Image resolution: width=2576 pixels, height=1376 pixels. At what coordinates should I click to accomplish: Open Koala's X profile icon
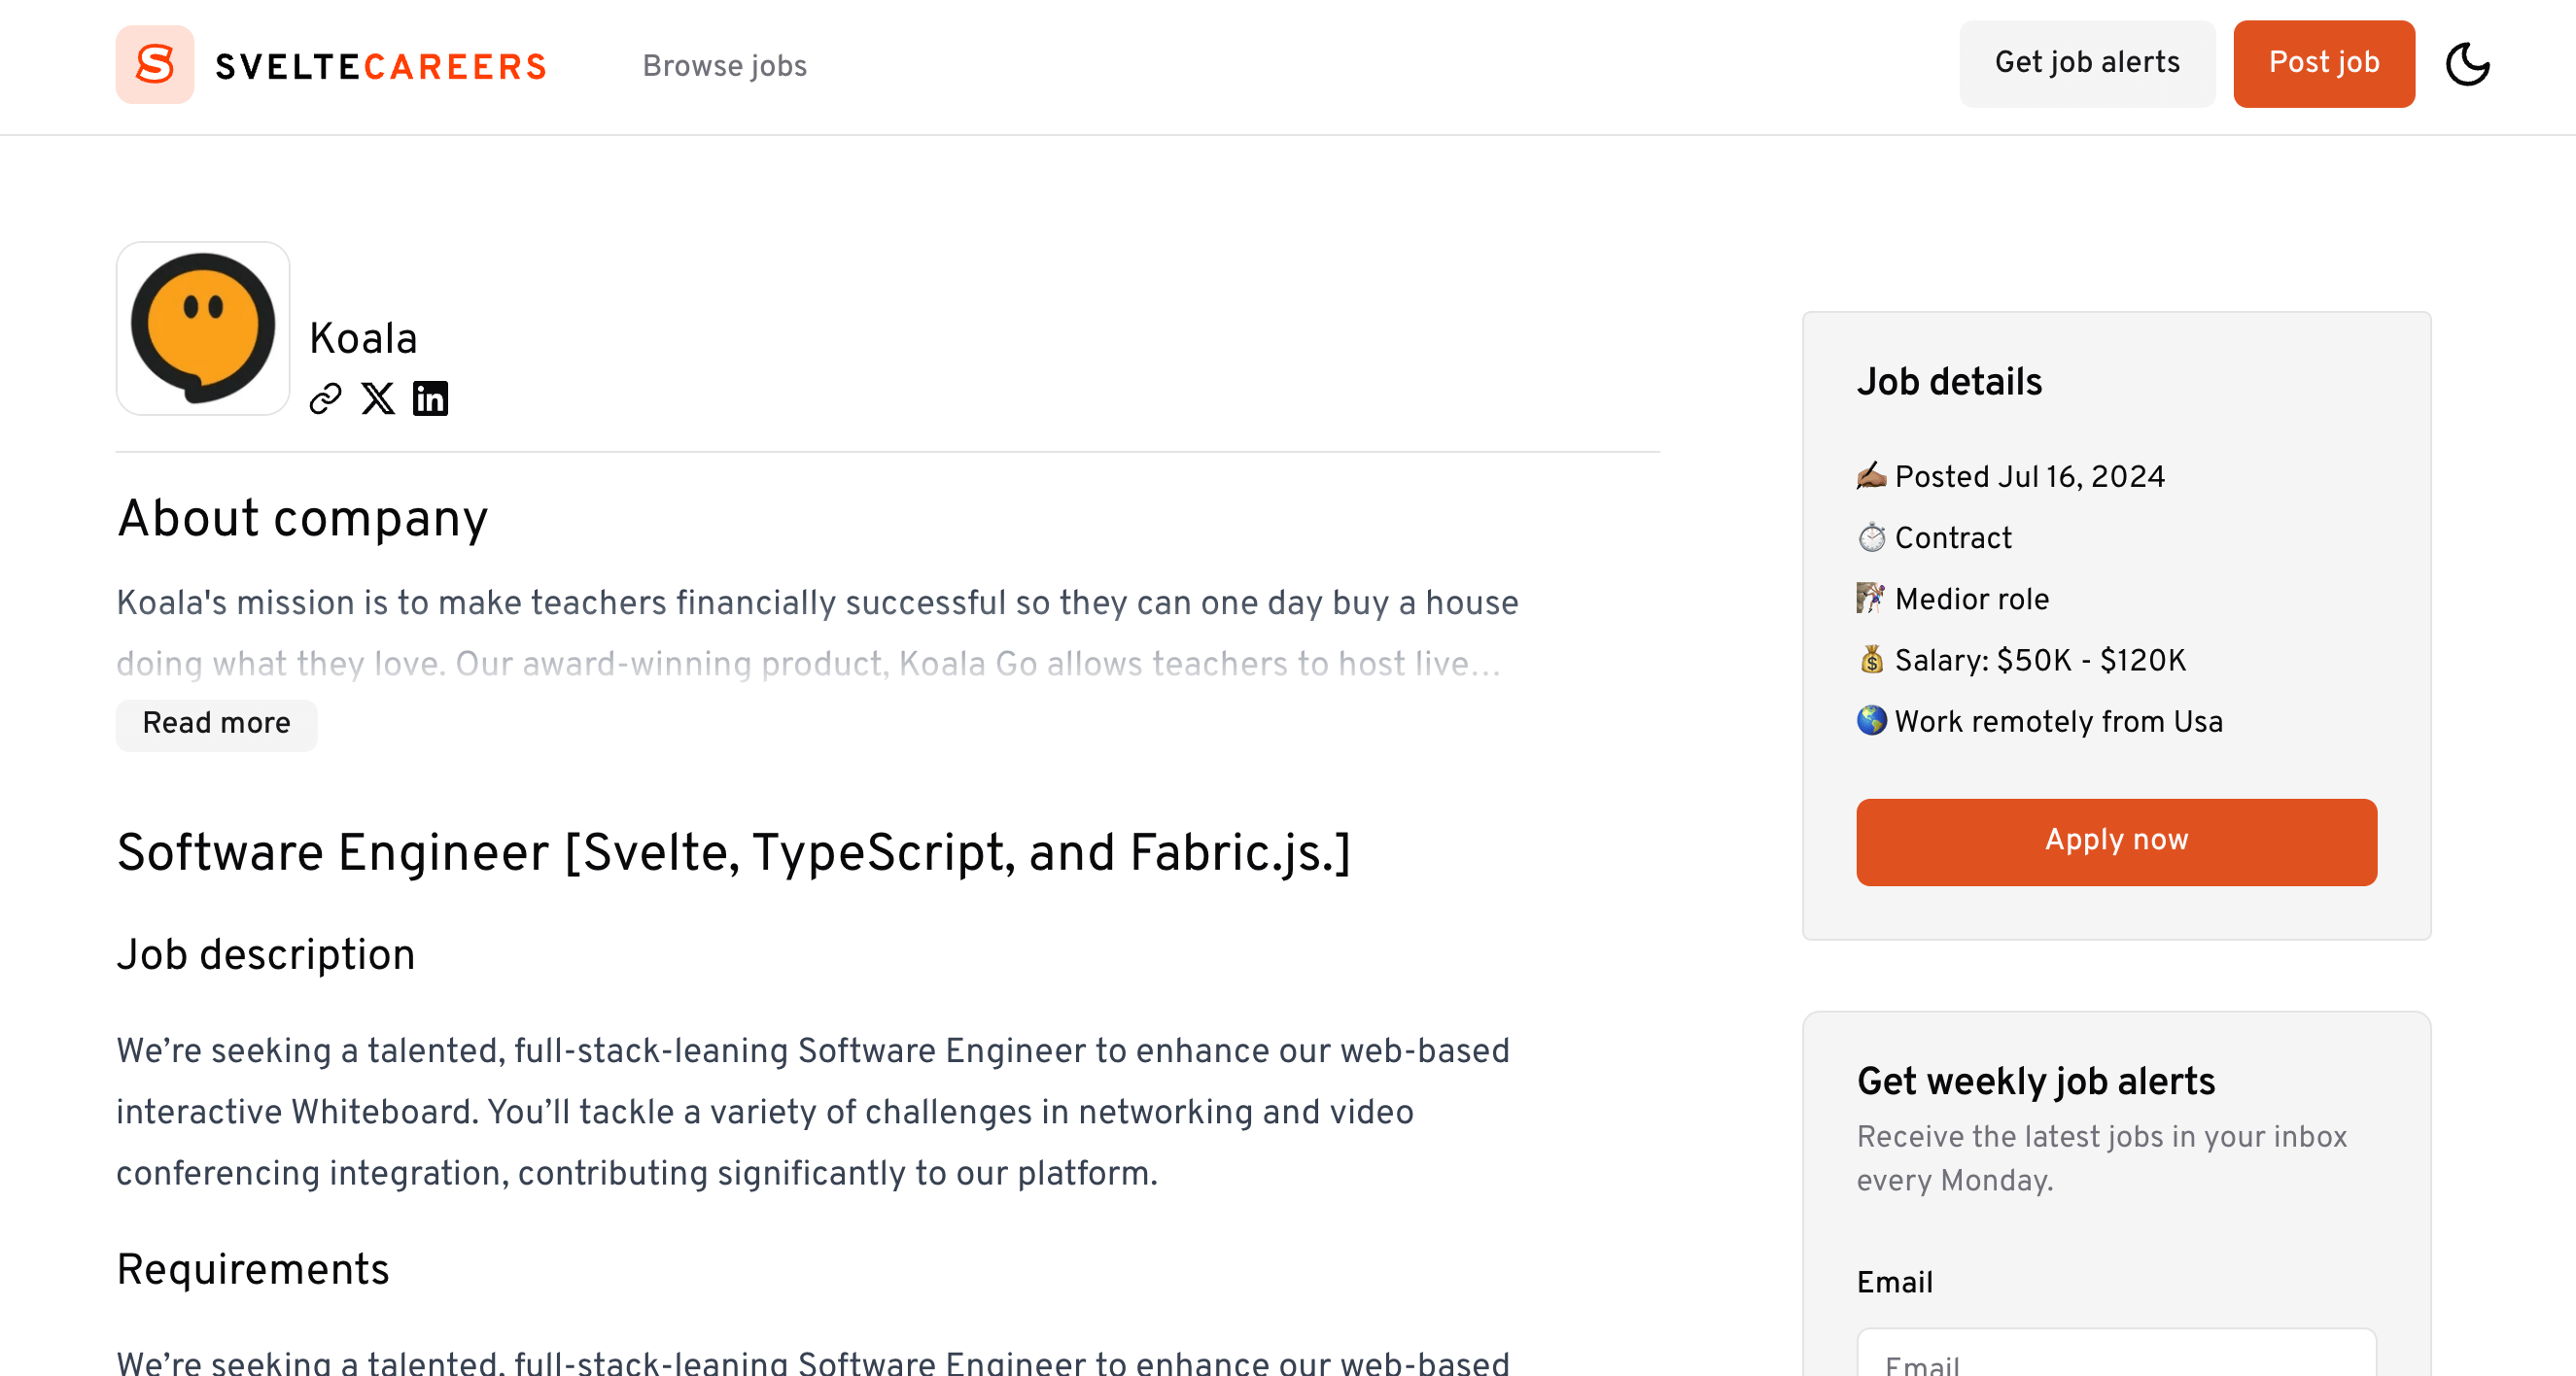click(x=377, y=398)
